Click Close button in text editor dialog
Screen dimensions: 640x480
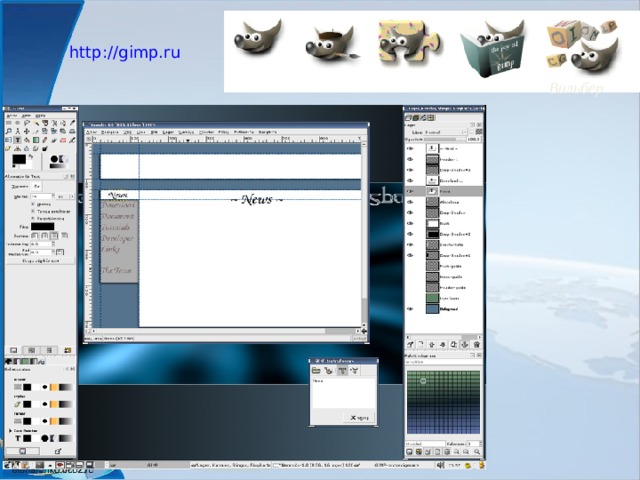359,418
